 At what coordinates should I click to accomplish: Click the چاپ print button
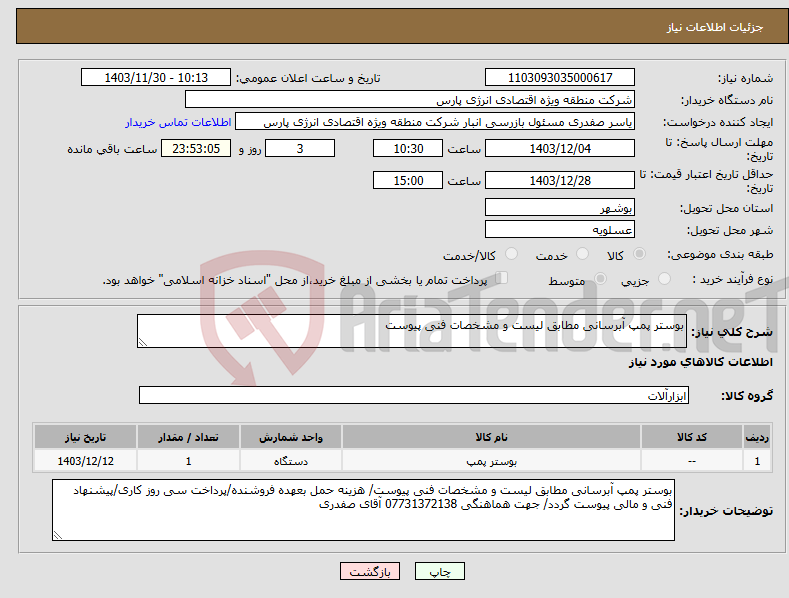point(440,571)
